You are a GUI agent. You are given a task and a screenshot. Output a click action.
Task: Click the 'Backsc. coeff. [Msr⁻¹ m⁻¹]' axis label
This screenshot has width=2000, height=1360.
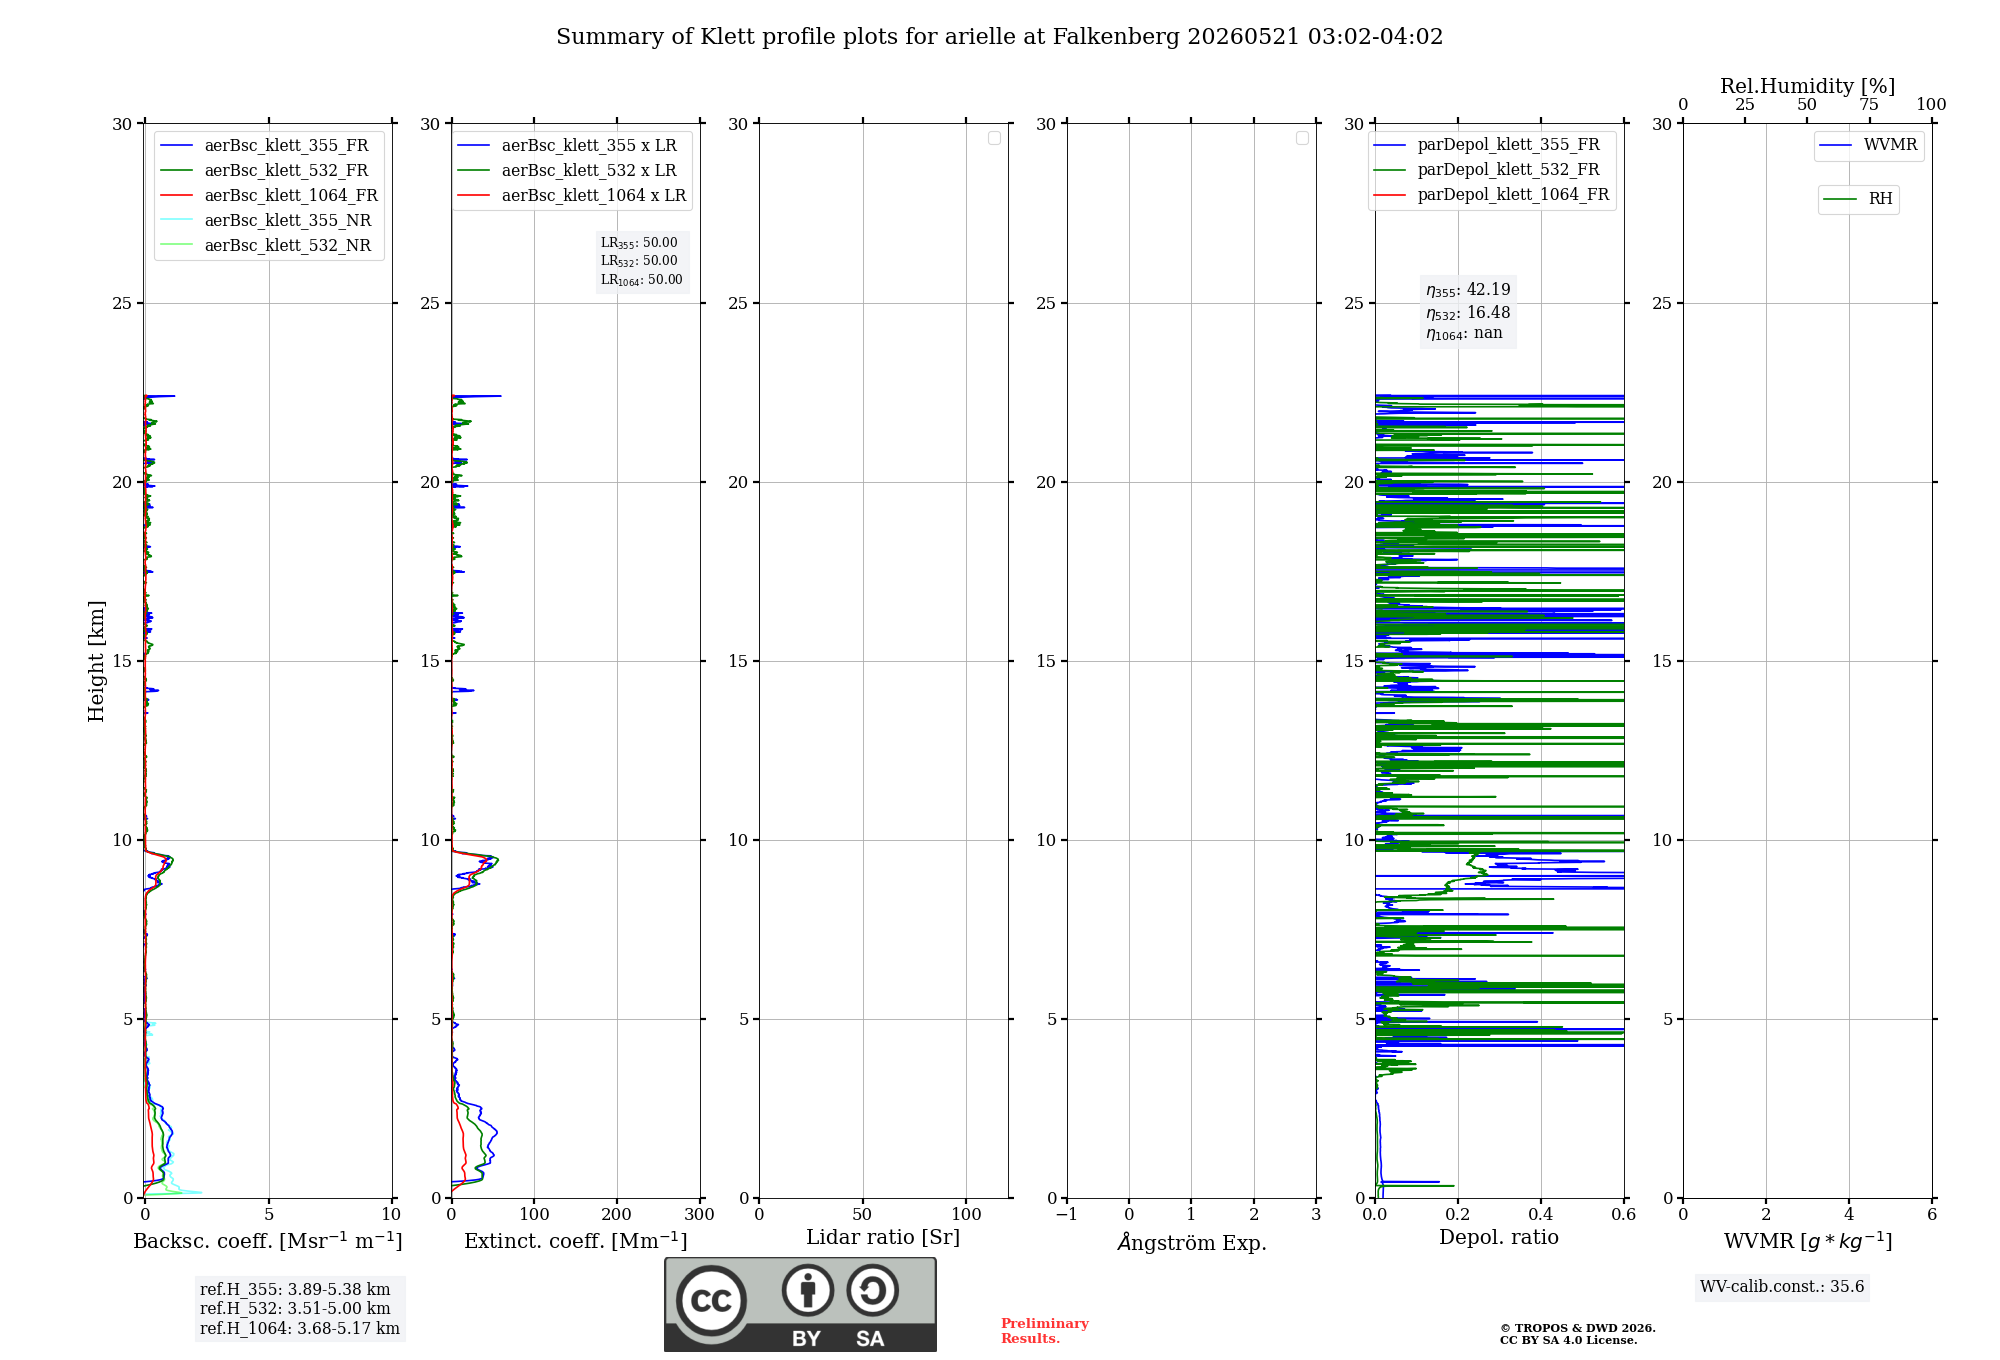pyautogui.click(x=268, y=1241)
